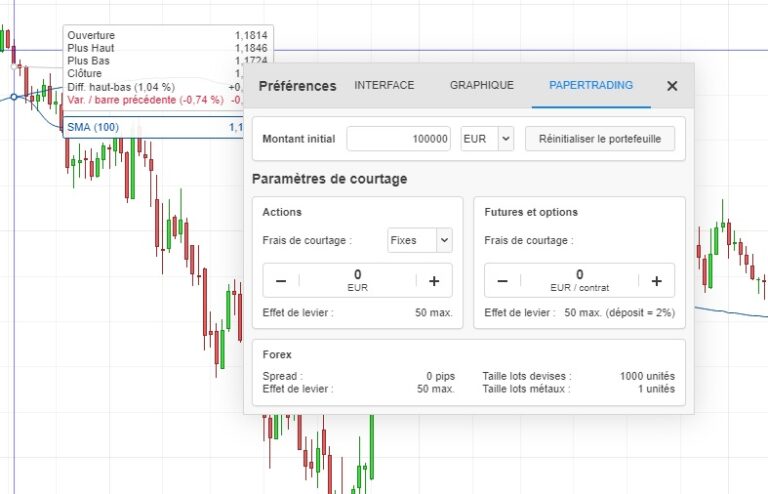Click the Plus Bas row in tooltip
This screenshot has height=494, width=768.
(x=168, y=61)
